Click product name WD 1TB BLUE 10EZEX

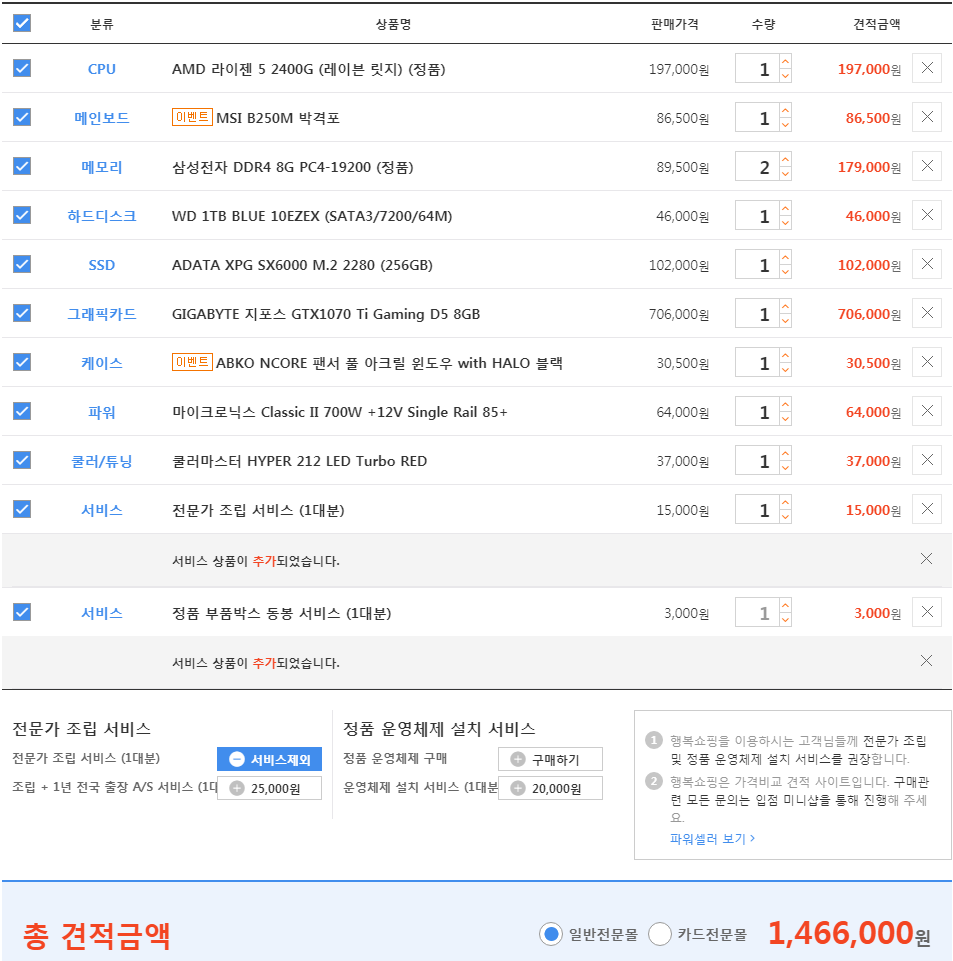[x=312, y=216]
